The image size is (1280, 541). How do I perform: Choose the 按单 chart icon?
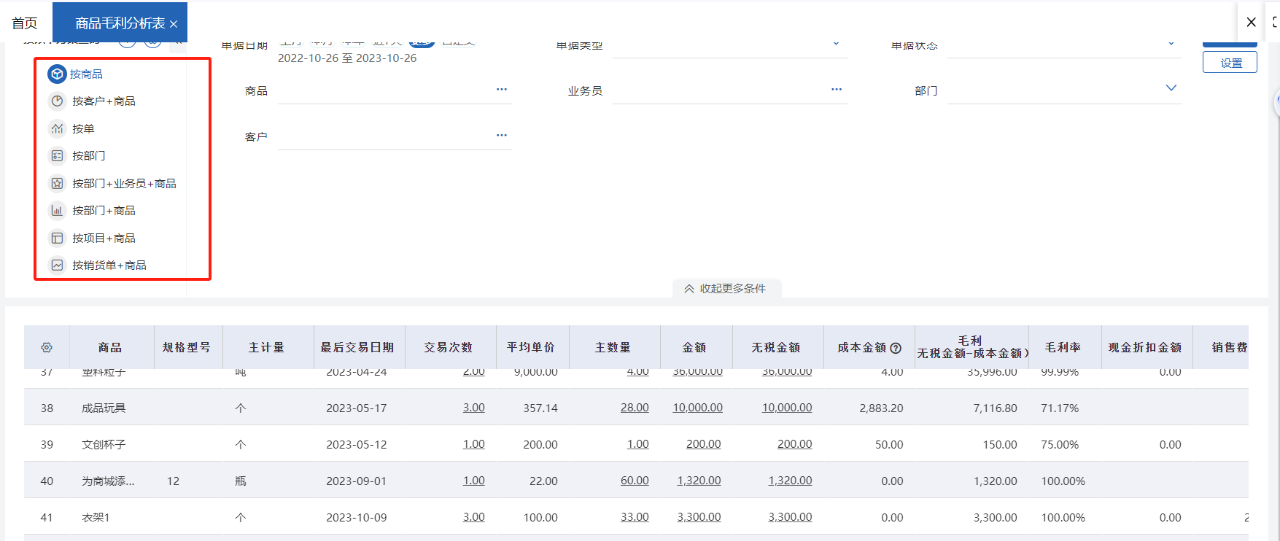pos(57,129)
